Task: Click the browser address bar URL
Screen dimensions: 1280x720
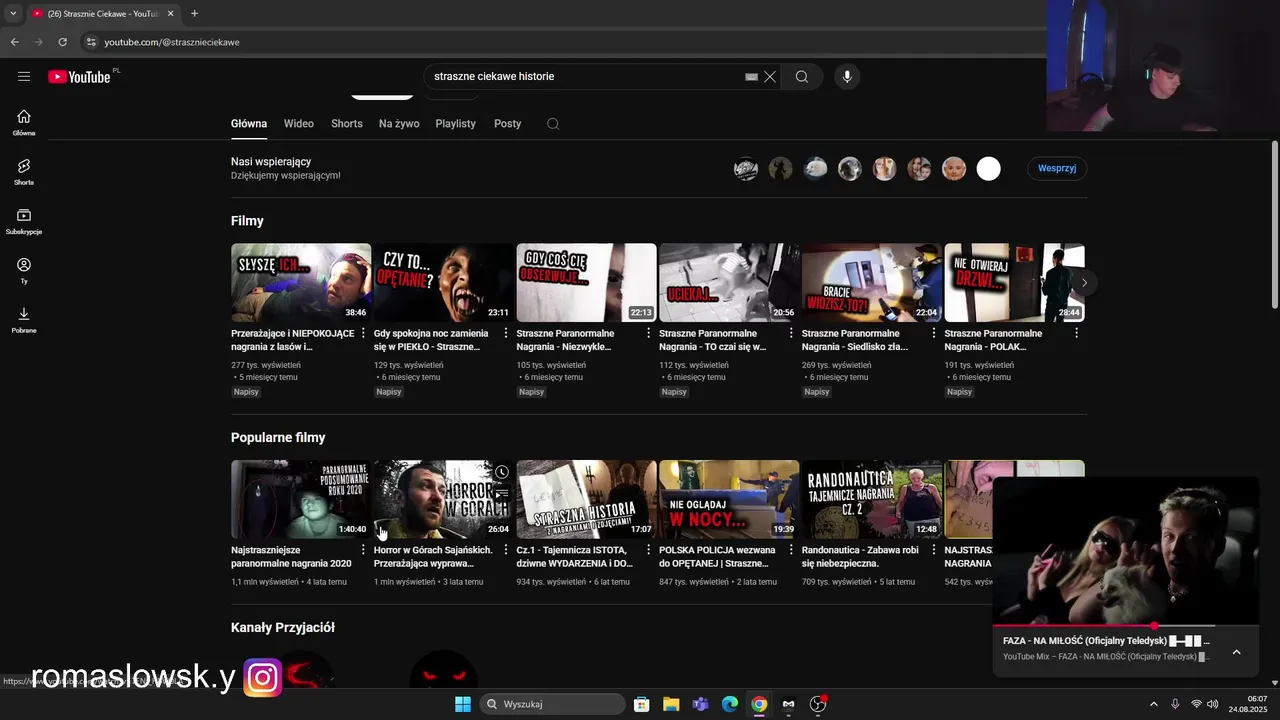Action: click(x=172, y=42)
